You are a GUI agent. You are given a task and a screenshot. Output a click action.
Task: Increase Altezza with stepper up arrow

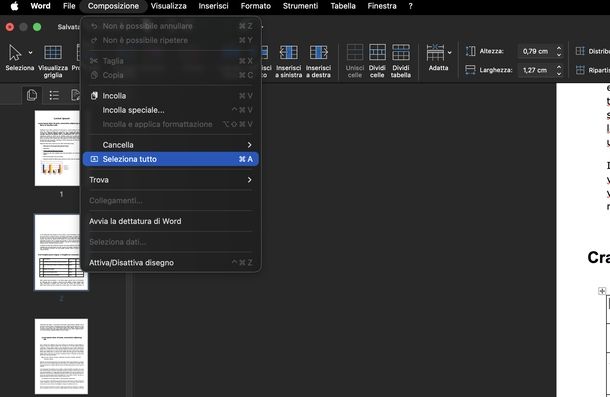[559, 48]
